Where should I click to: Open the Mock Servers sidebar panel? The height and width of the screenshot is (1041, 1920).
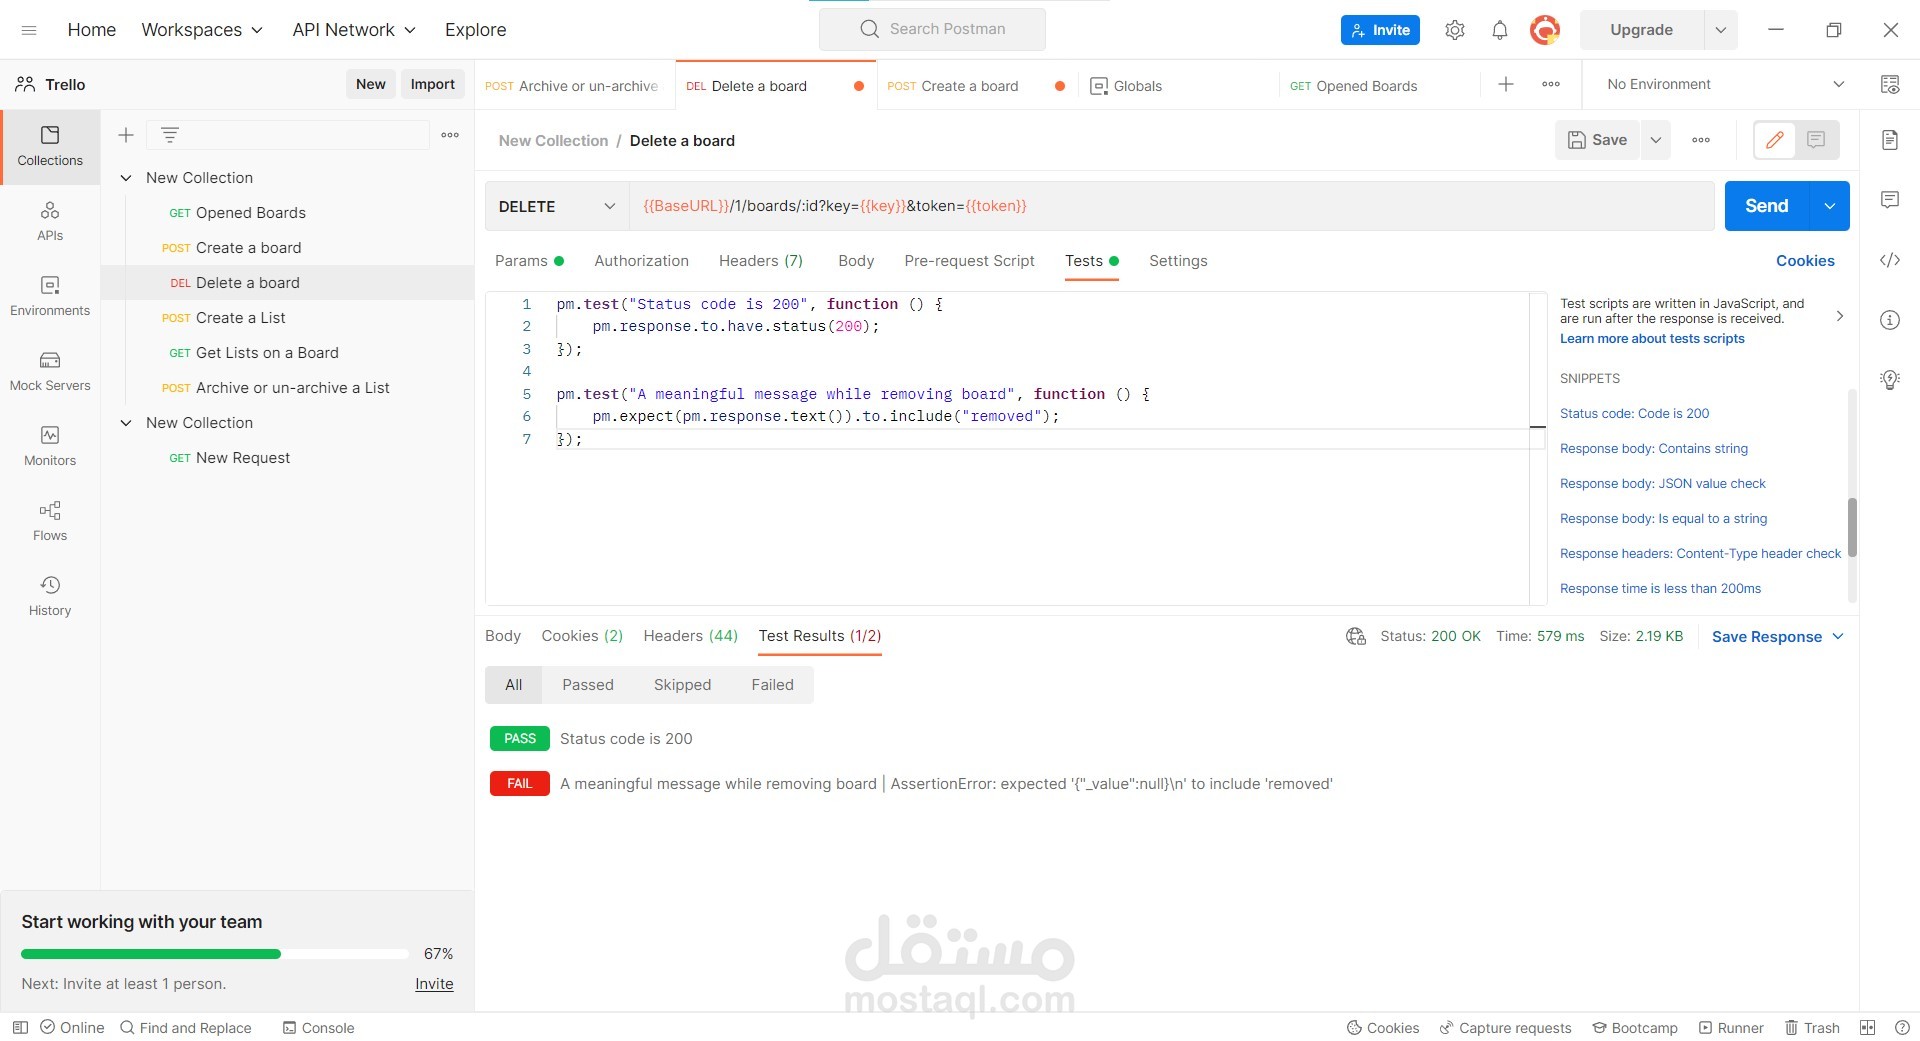(x=50, y=371)
